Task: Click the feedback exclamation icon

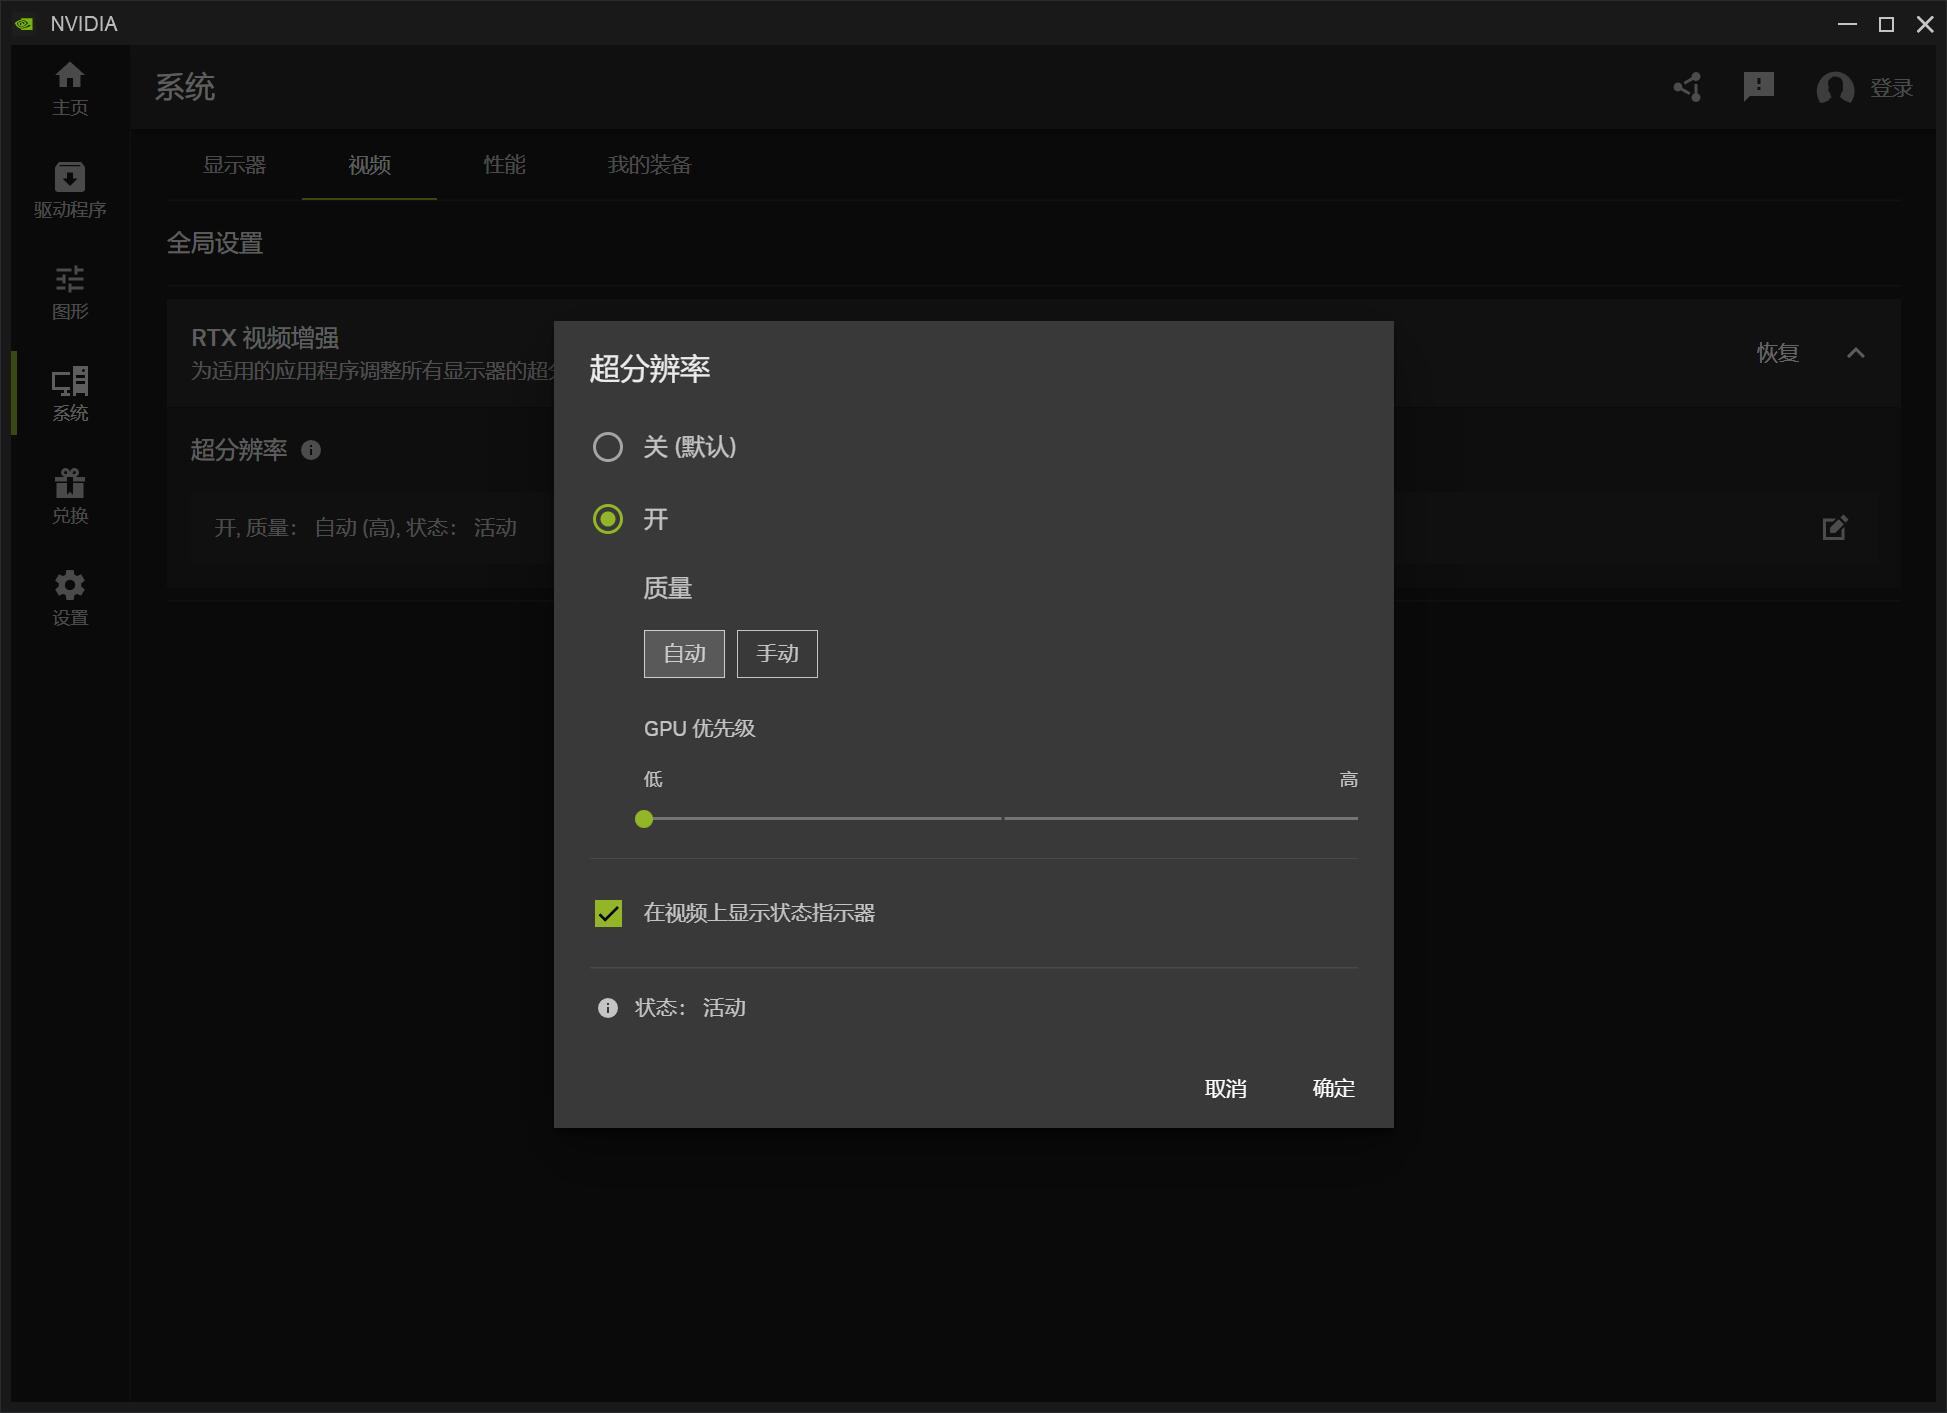Action: pyautogui.click(x=1758, y=87)
